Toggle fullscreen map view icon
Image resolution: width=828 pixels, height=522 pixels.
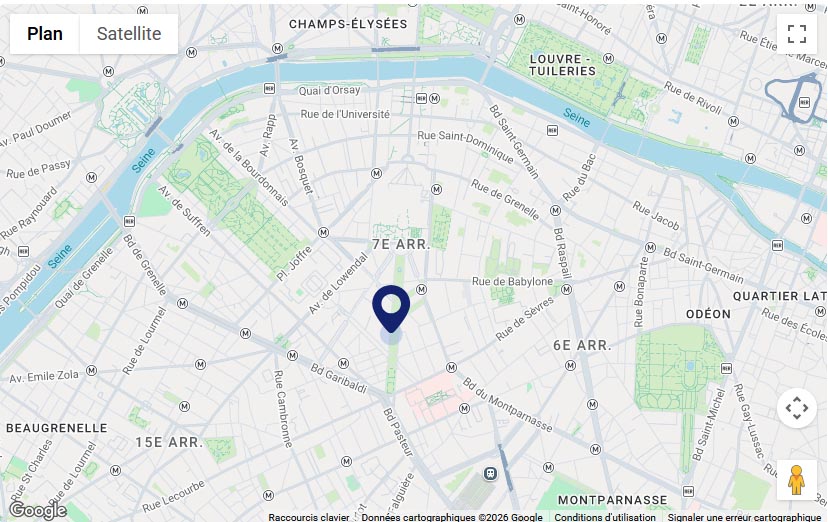point(796,34)
